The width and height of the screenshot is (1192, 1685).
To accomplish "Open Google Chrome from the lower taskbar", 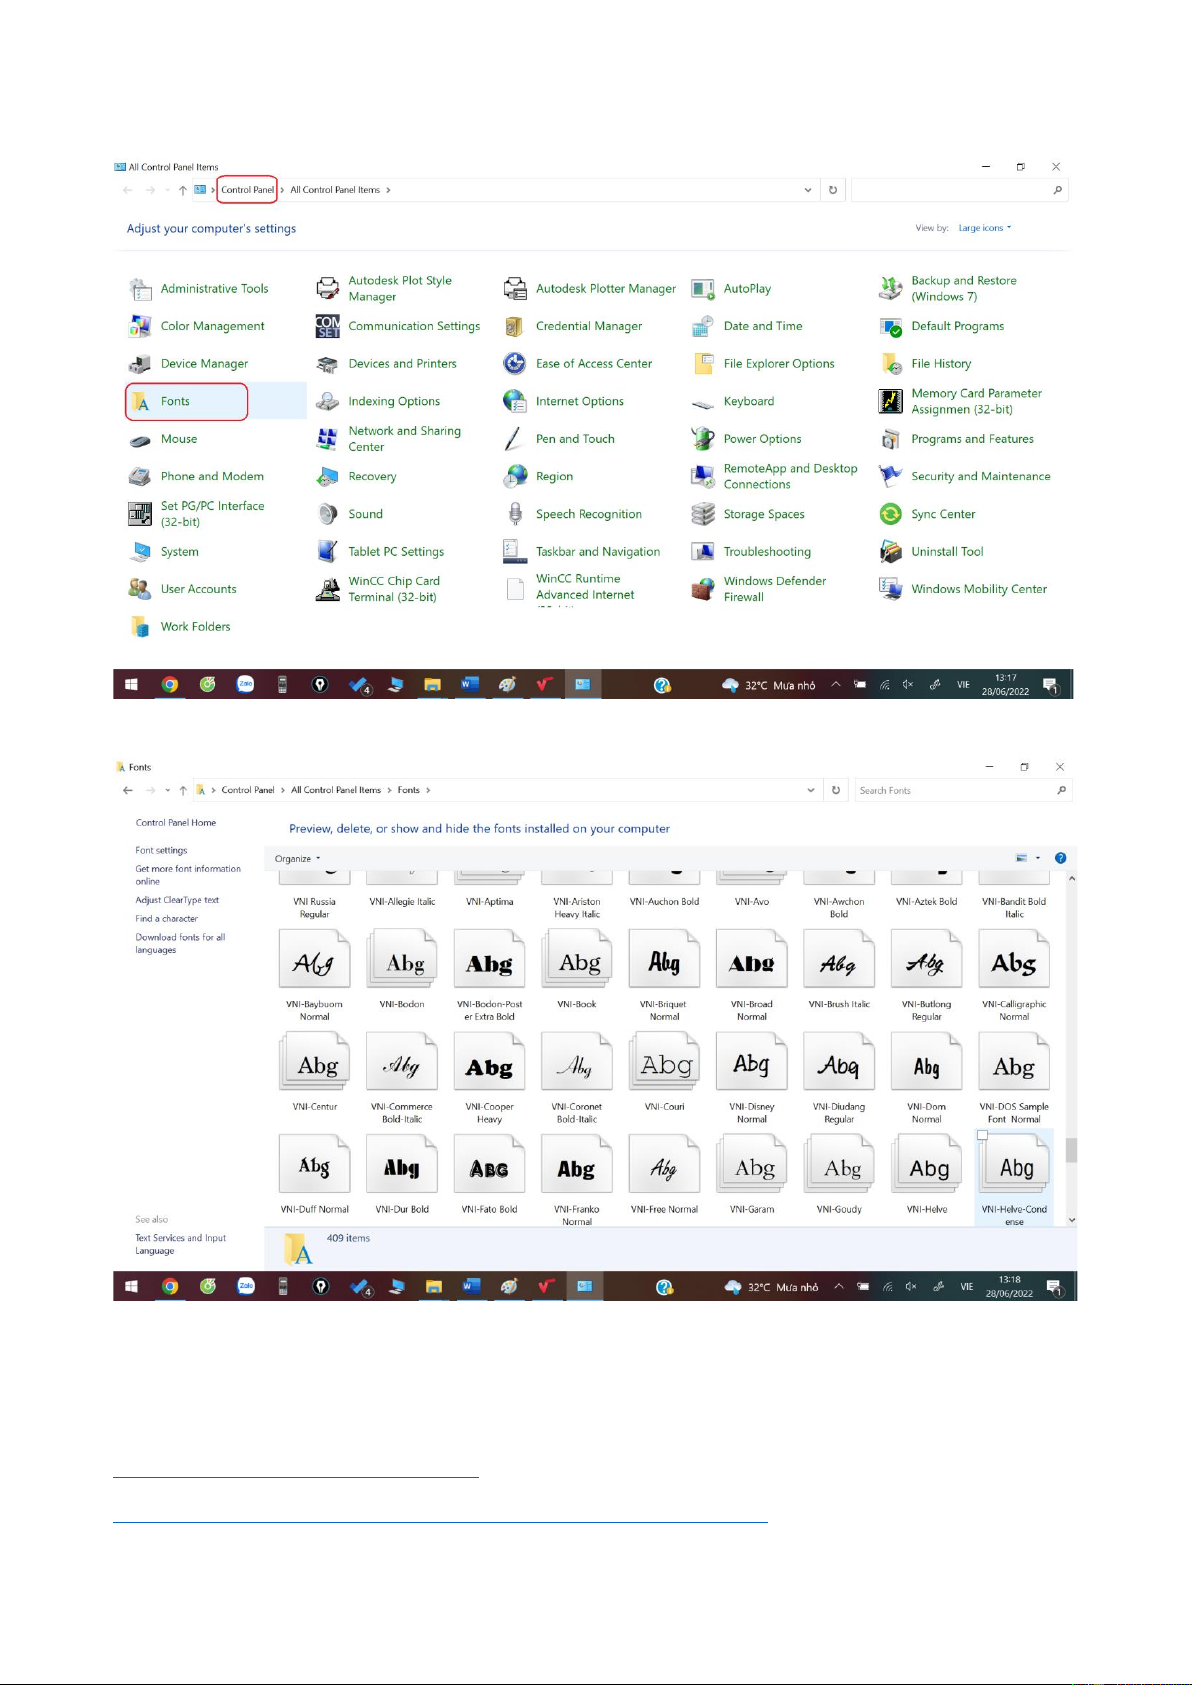I will pos(170,1287).
